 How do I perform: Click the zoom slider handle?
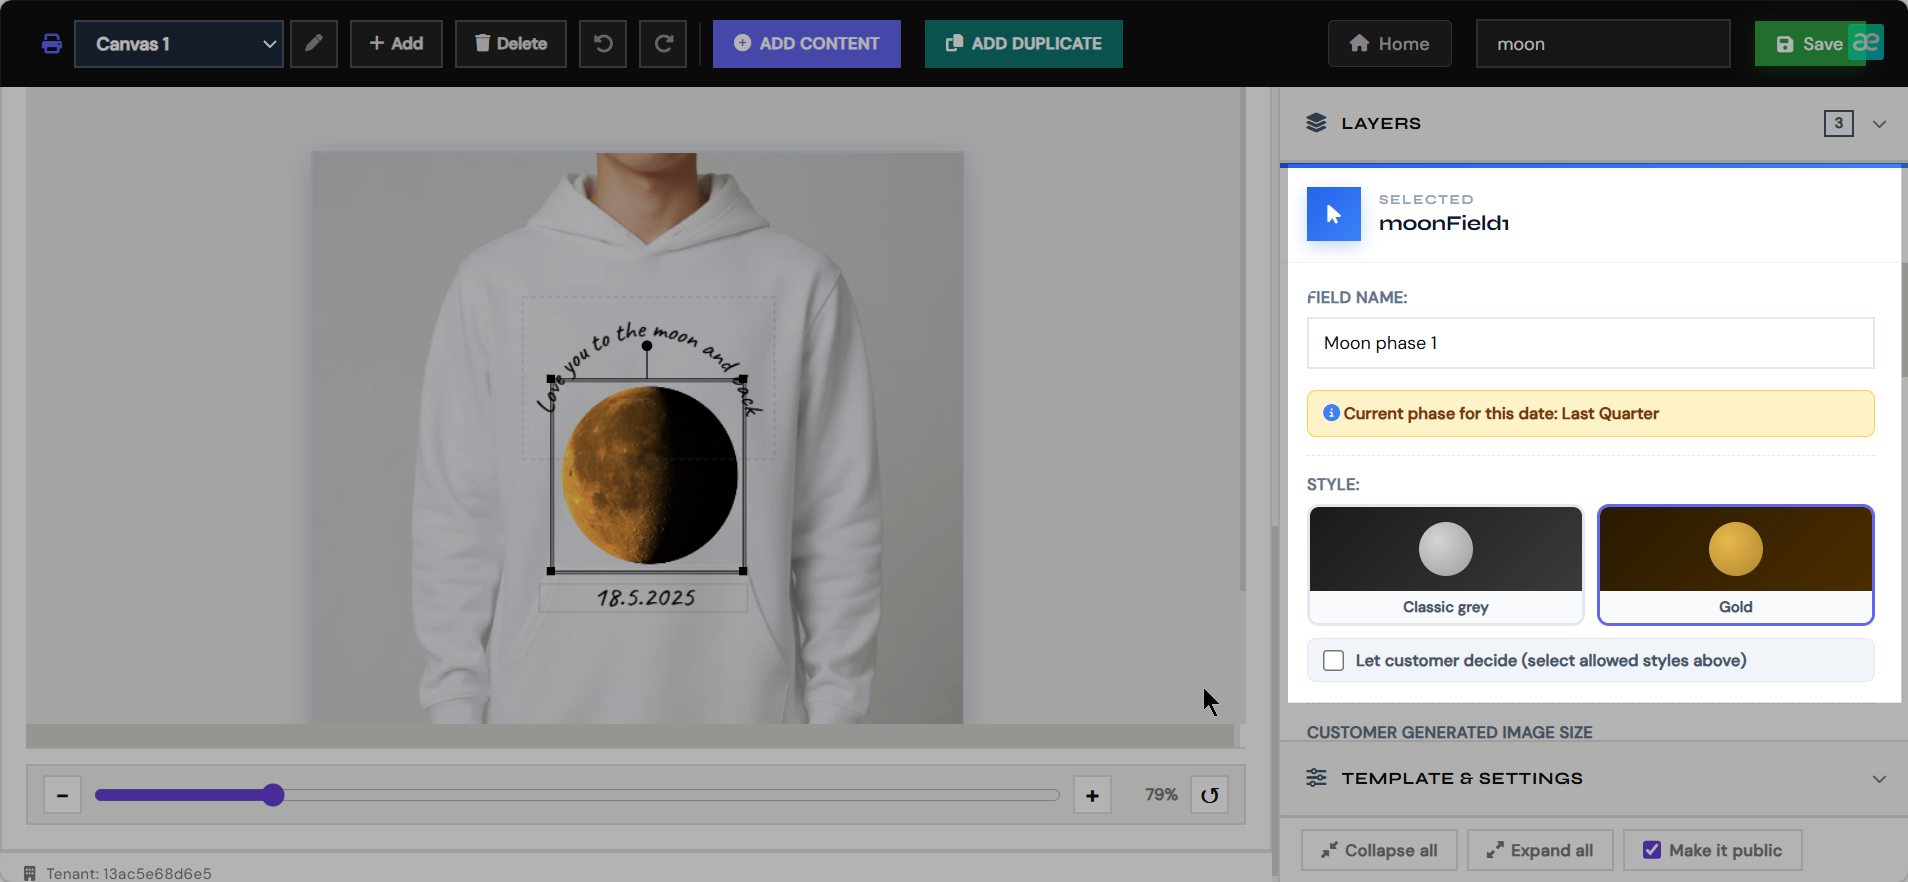click(x=273, y=795)
